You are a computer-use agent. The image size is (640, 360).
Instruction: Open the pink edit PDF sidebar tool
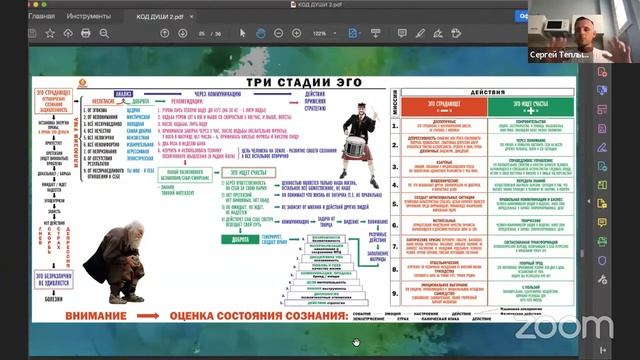pos(602,109)
